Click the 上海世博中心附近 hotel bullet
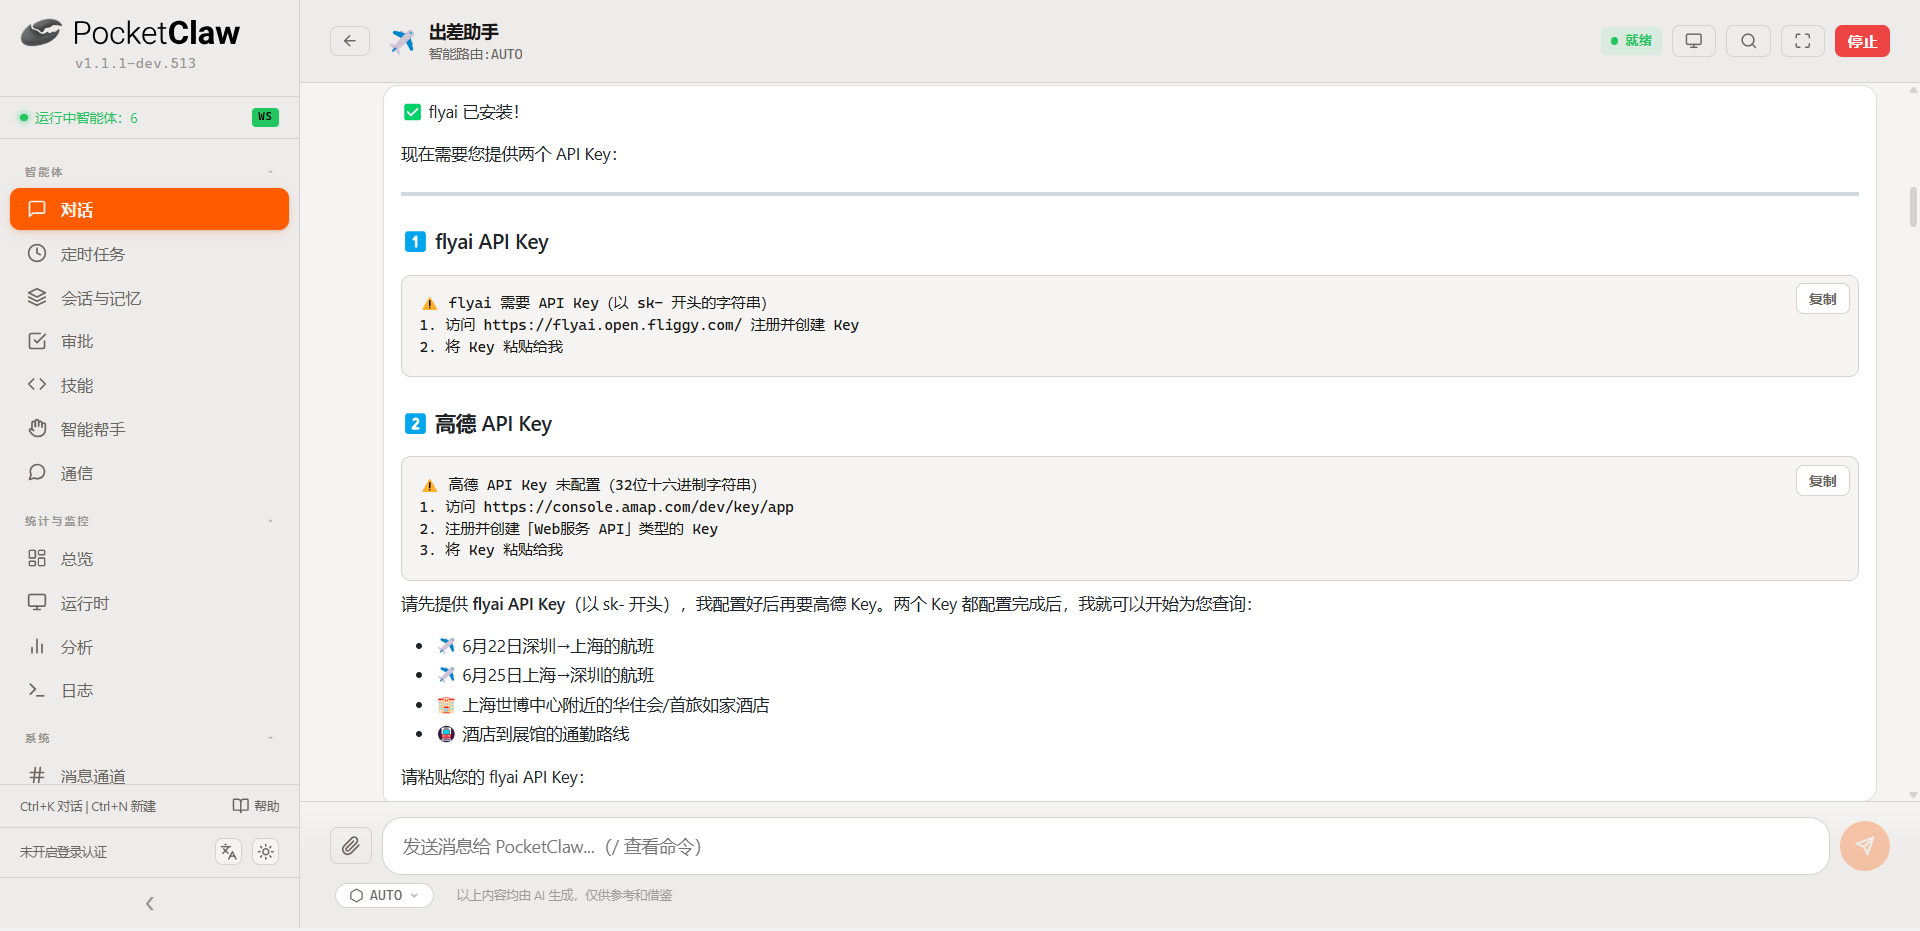Viewport: 1920px width, 931px height. coord(616,705)
